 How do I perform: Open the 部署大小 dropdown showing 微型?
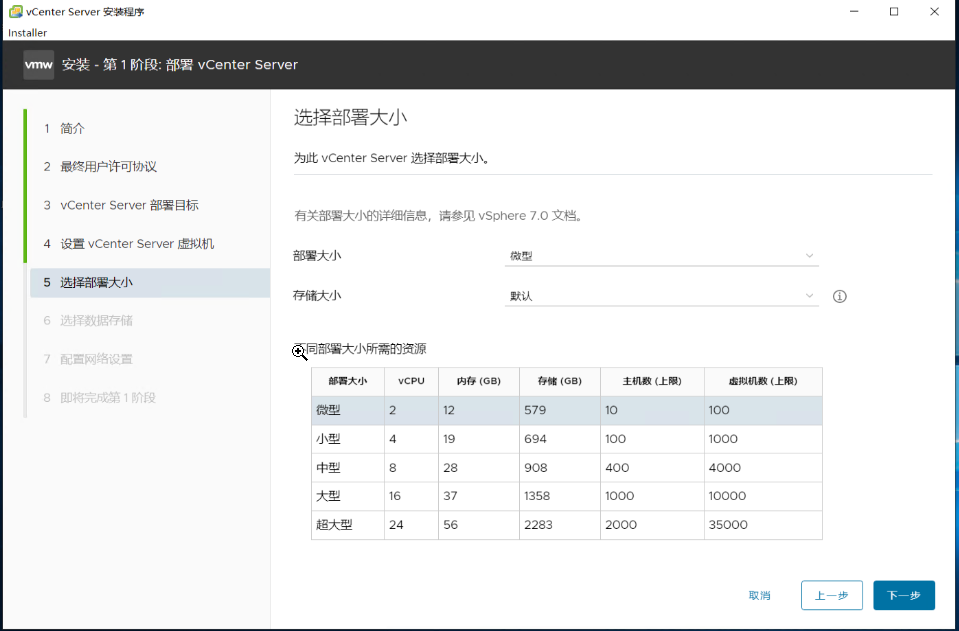[662, 256]
